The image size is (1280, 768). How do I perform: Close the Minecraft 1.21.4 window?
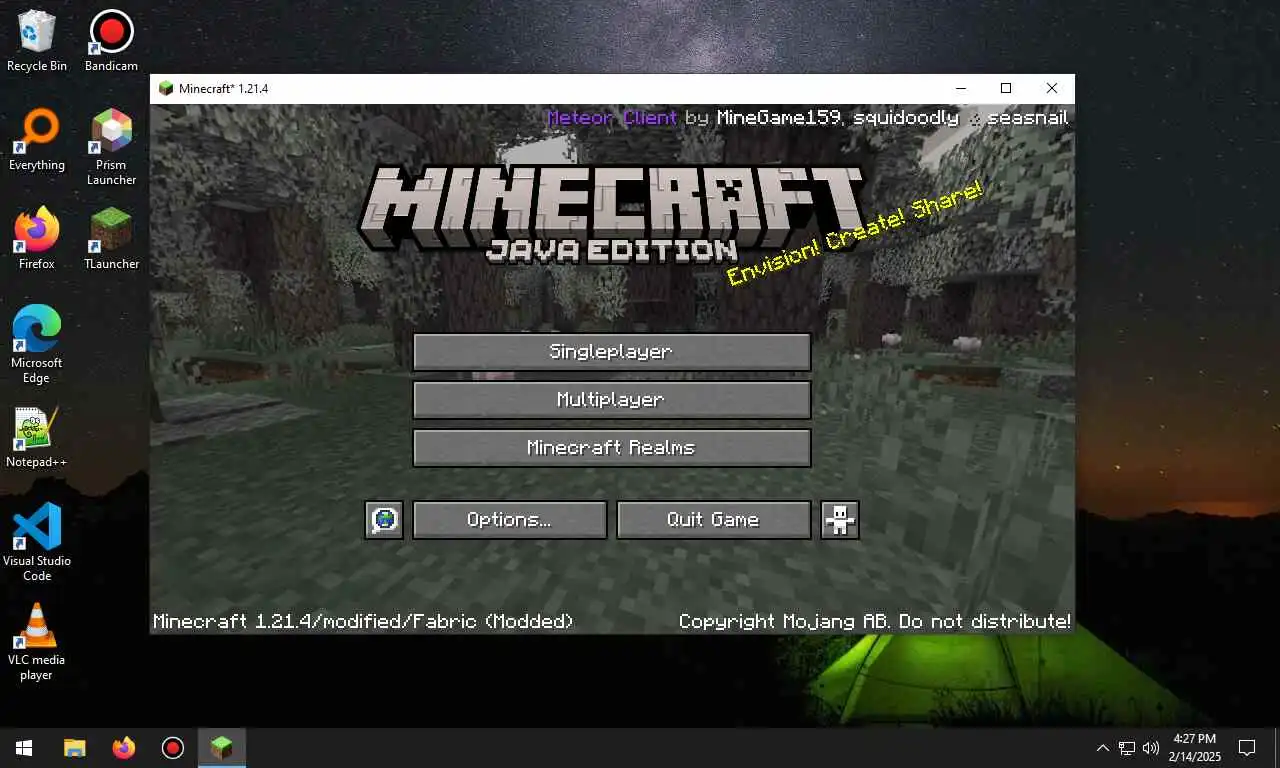1052,88
